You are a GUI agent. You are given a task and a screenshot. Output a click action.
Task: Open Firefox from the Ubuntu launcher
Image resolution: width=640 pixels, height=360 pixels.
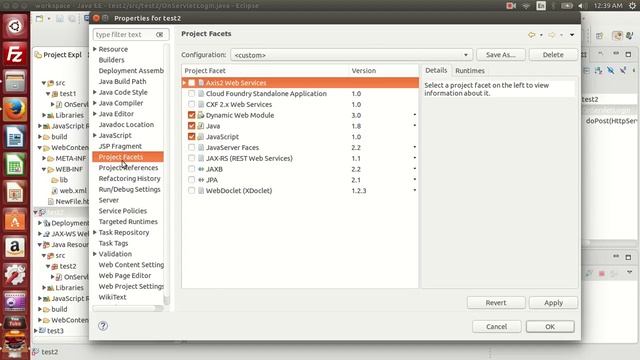tap(15, 109)
